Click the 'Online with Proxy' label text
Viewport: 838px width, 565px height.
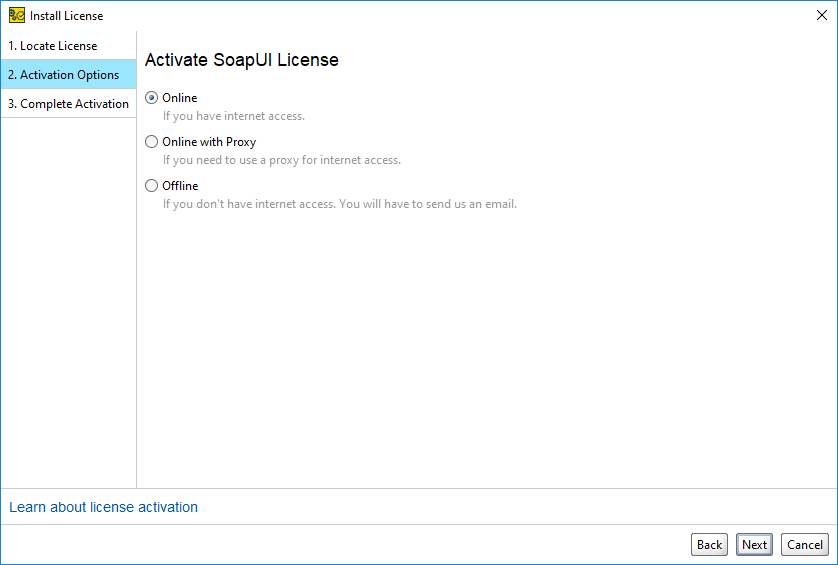tap(209, 142)
